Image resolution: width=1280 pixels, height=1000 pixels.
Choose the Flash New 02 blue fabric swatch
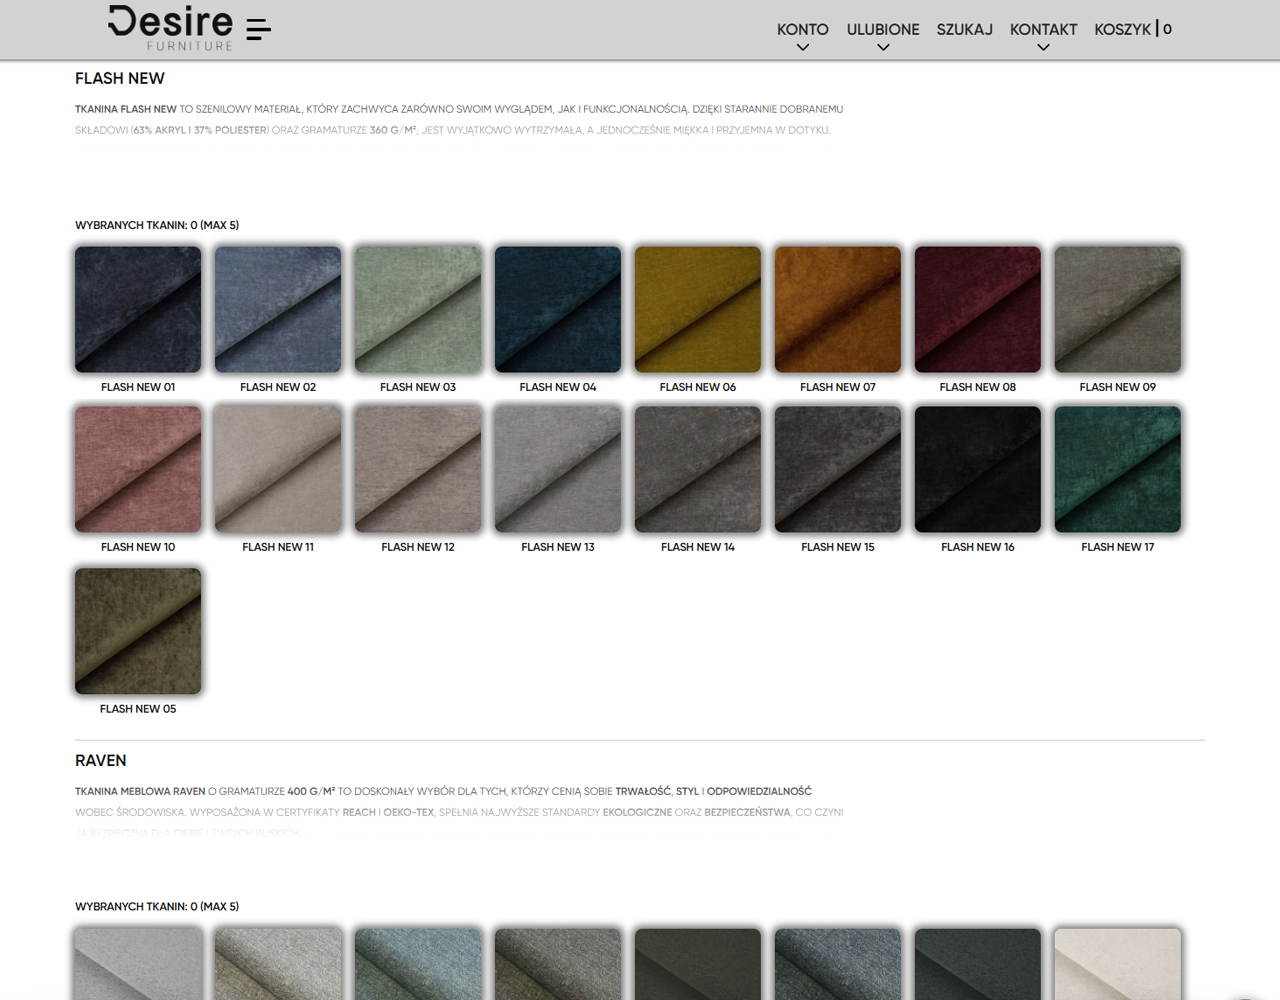coord(278,310)
